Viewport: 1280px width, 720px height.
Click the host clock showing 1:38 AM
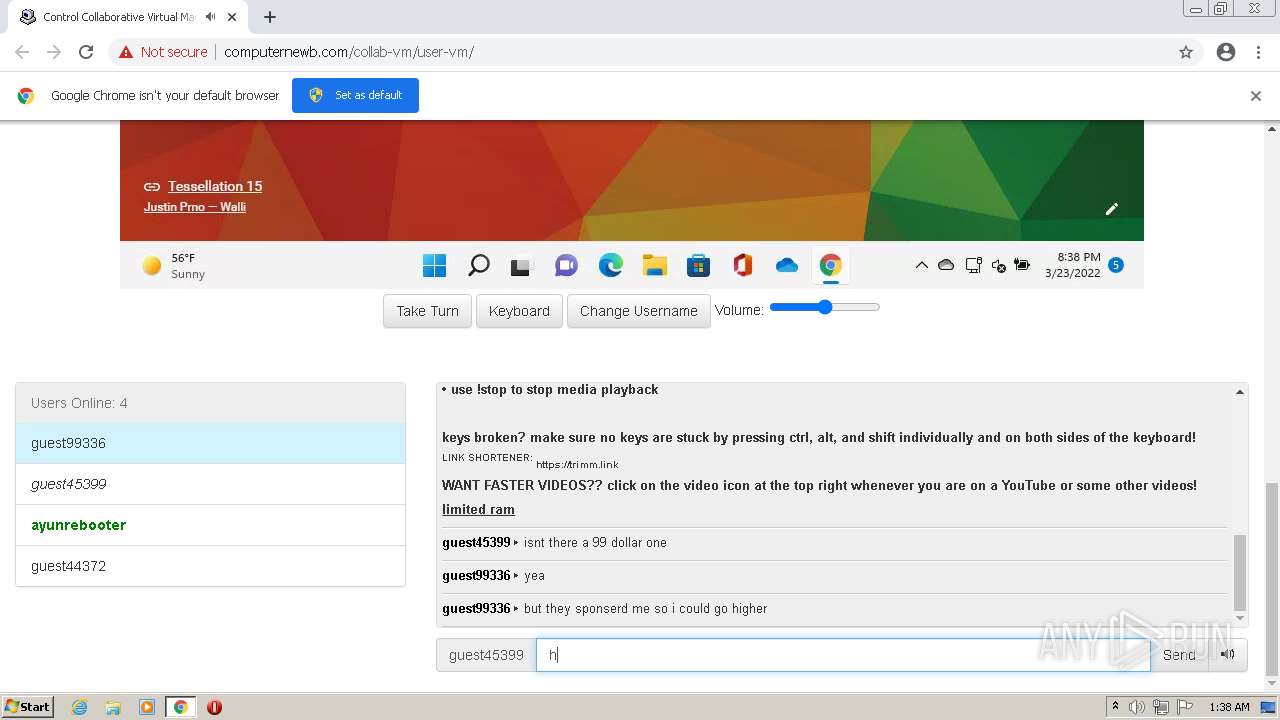click(x=1229, y=707)
